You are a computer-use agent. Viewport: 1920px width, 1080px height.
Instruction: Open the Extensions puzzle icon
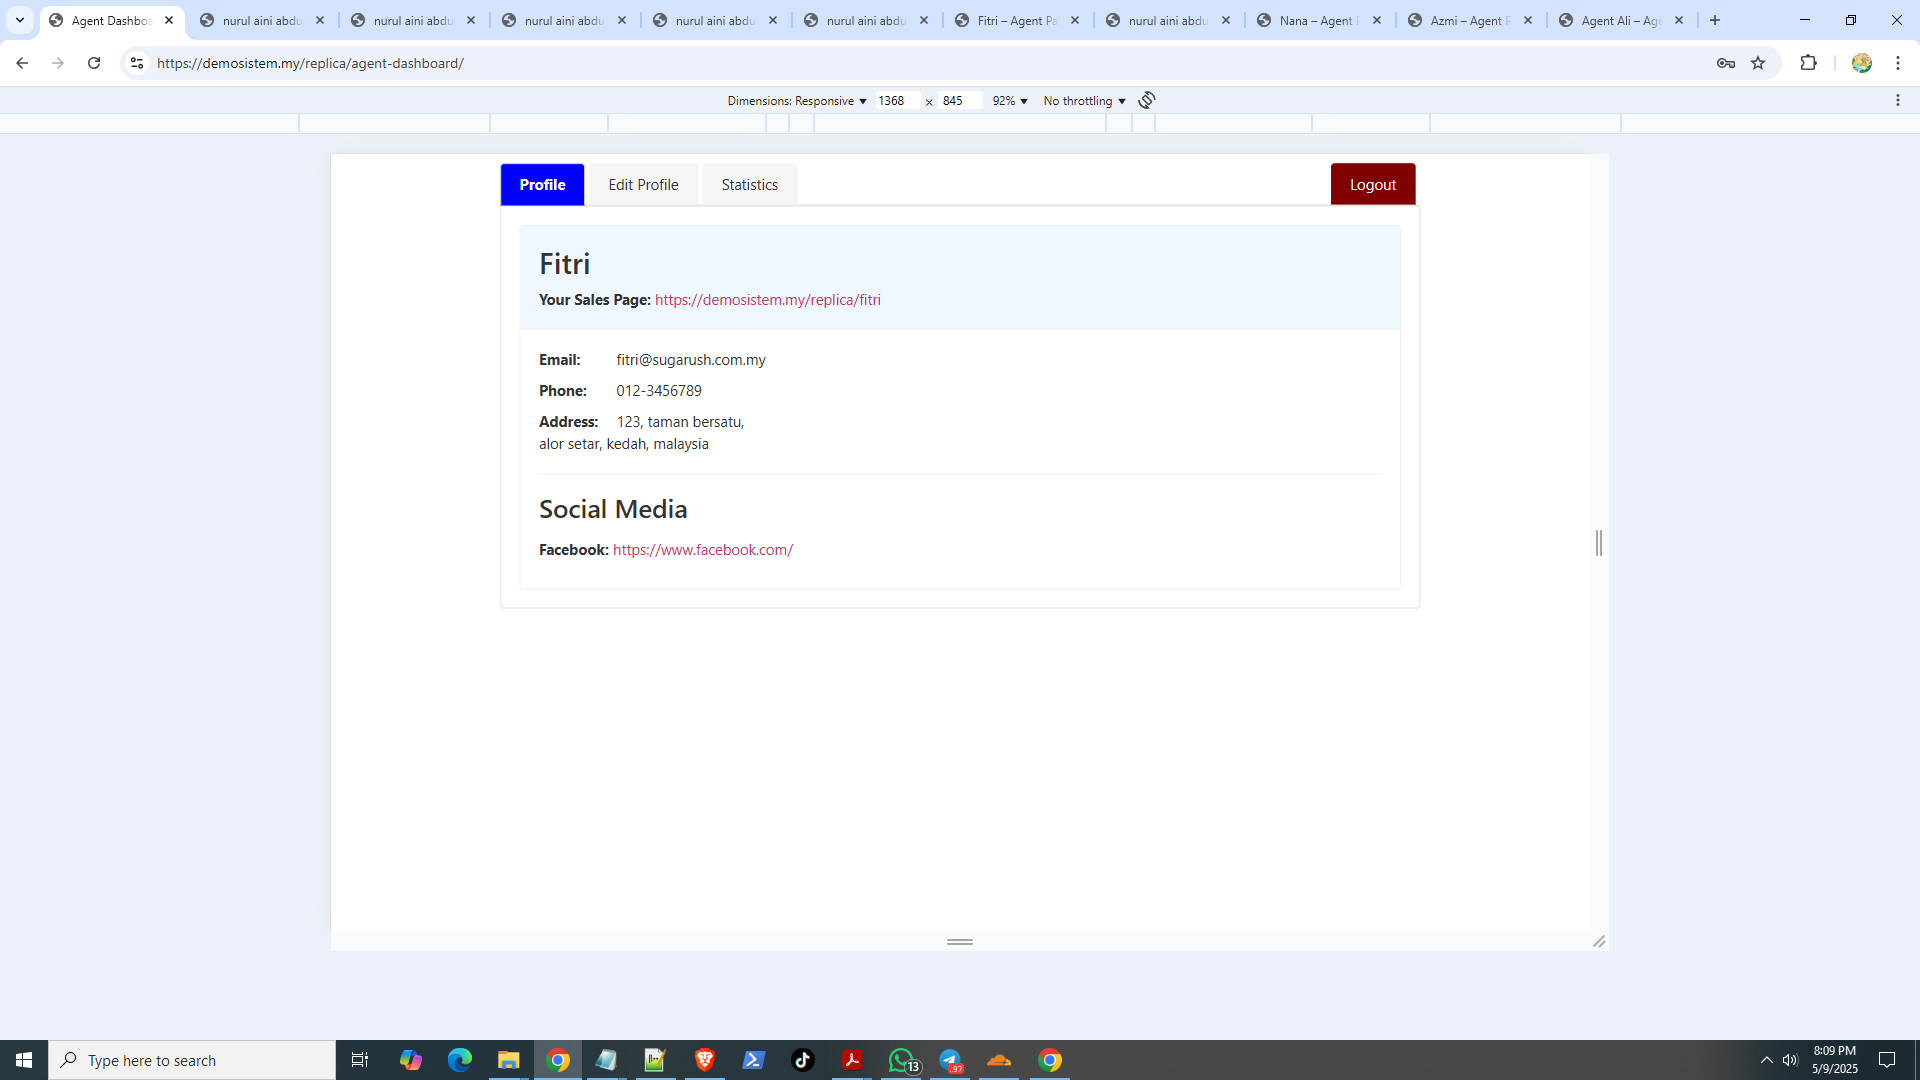[x=1808, y=63]
